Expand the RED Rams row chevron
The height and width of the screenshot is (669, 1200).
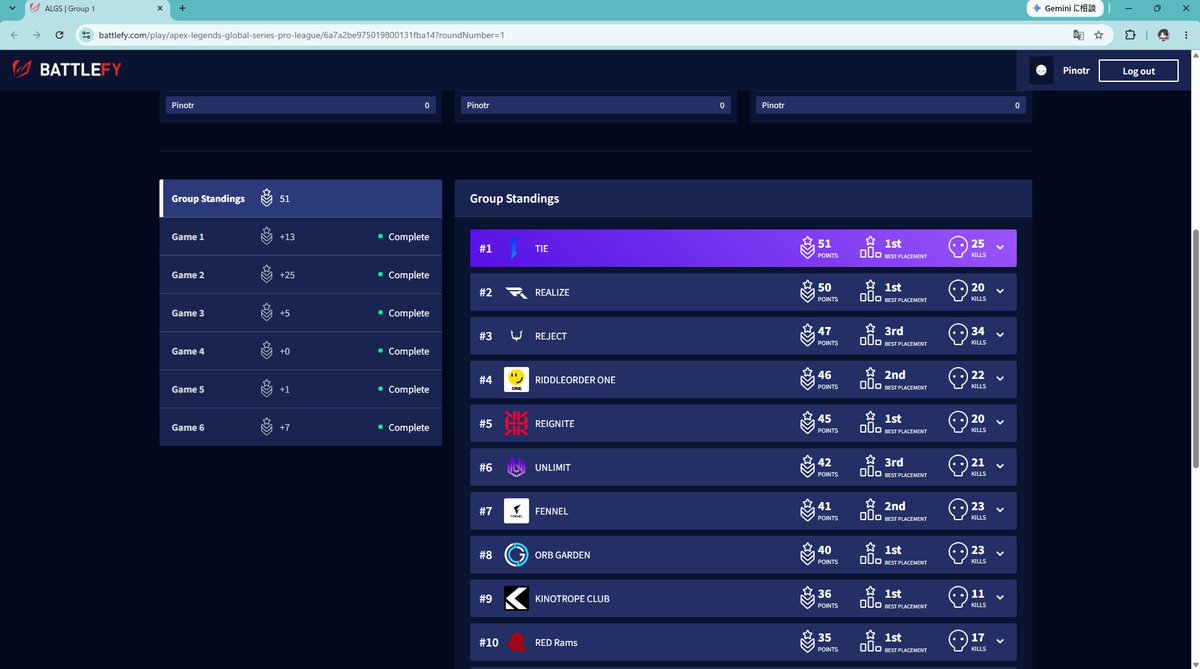(x=1000, y=642)
